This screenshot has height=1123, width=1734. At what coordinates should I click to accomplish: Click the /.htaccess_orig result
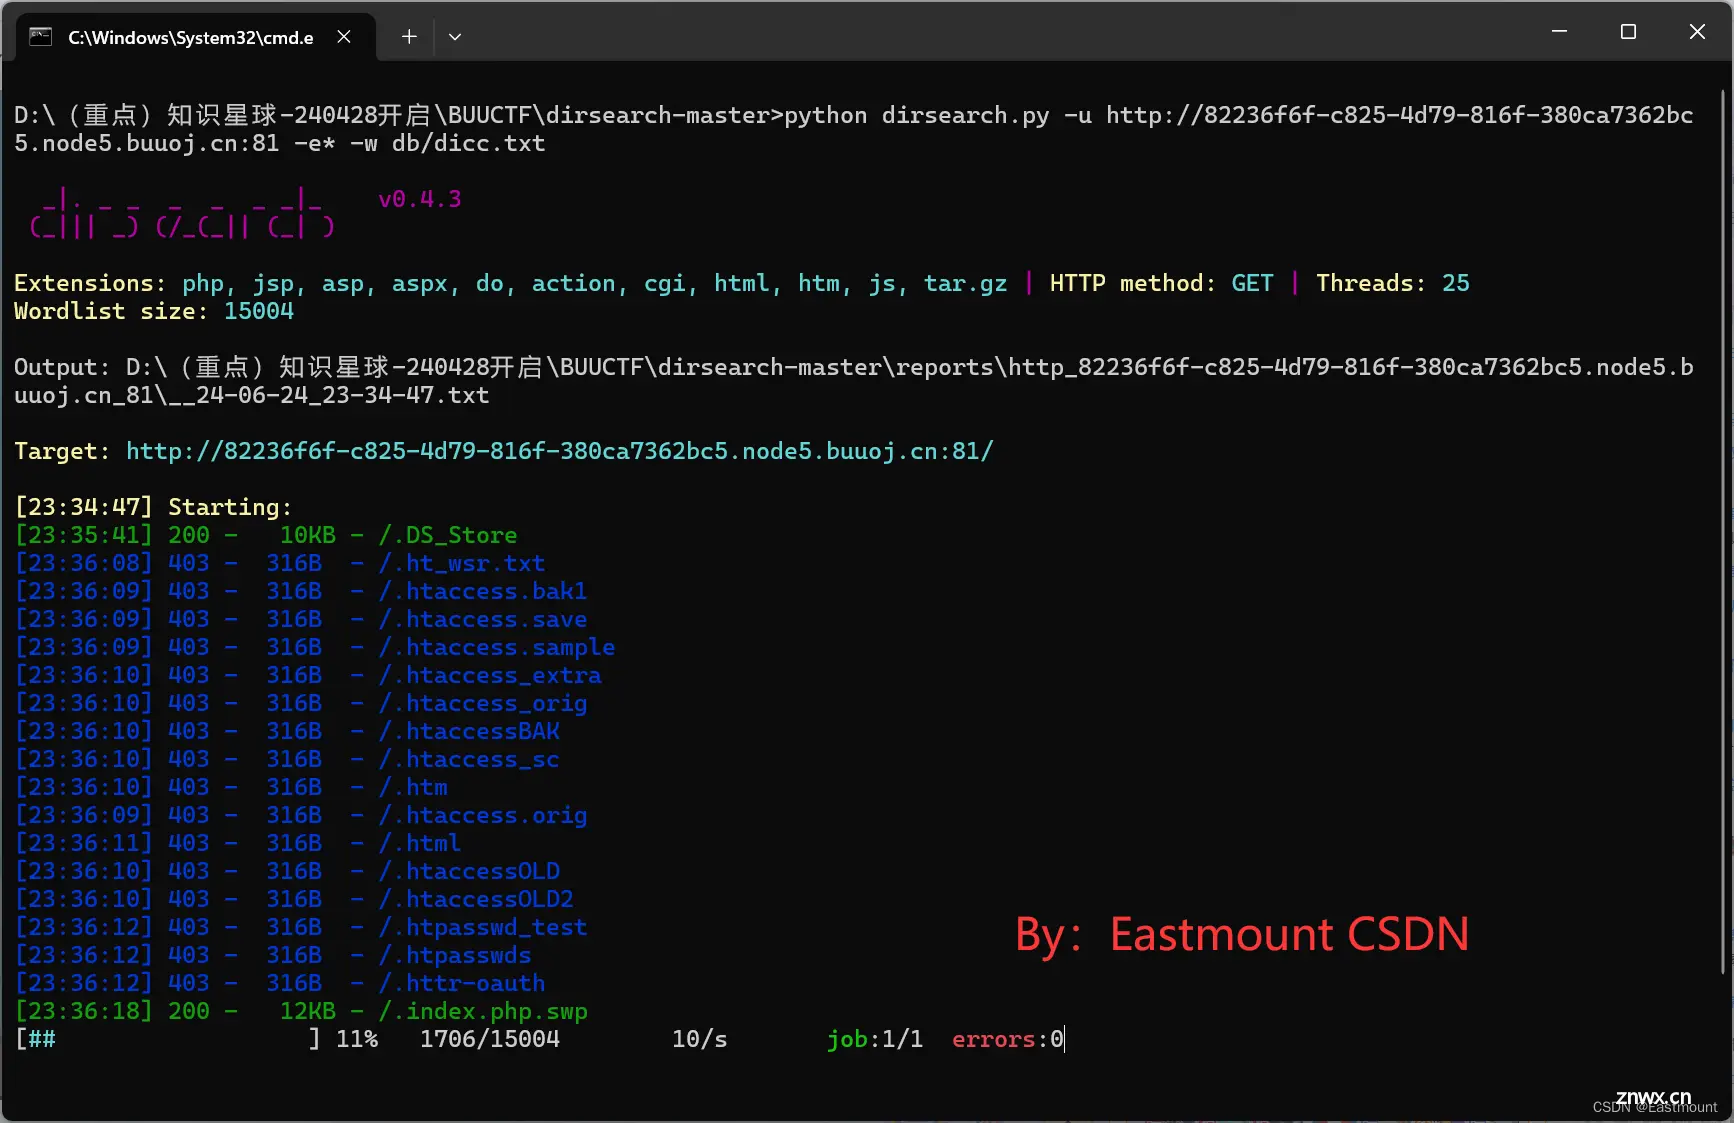301,703
